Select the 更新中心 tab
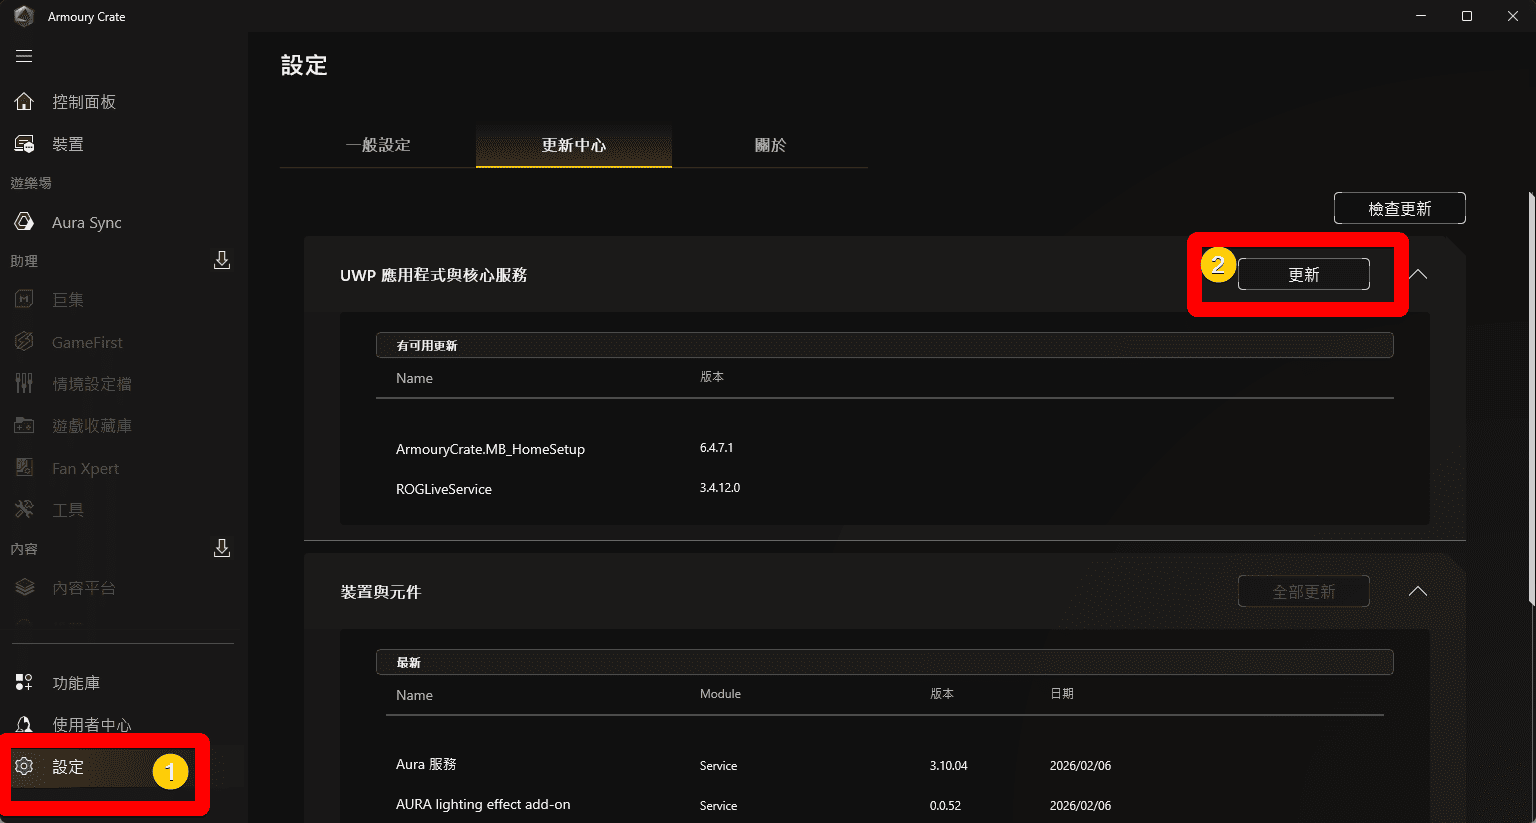1536x823 pixels. [574, 145]
